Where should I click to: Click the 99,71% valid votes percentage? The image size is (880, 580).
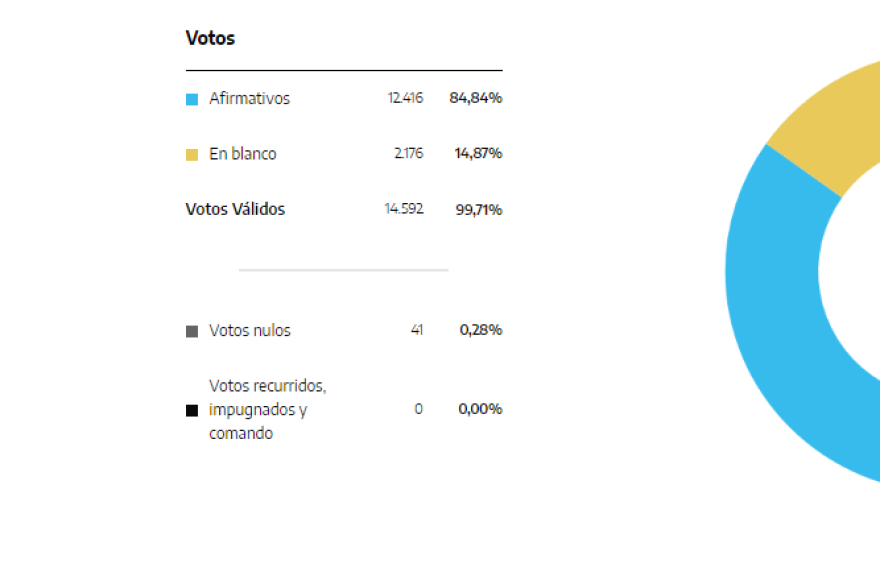click(479, 209)
